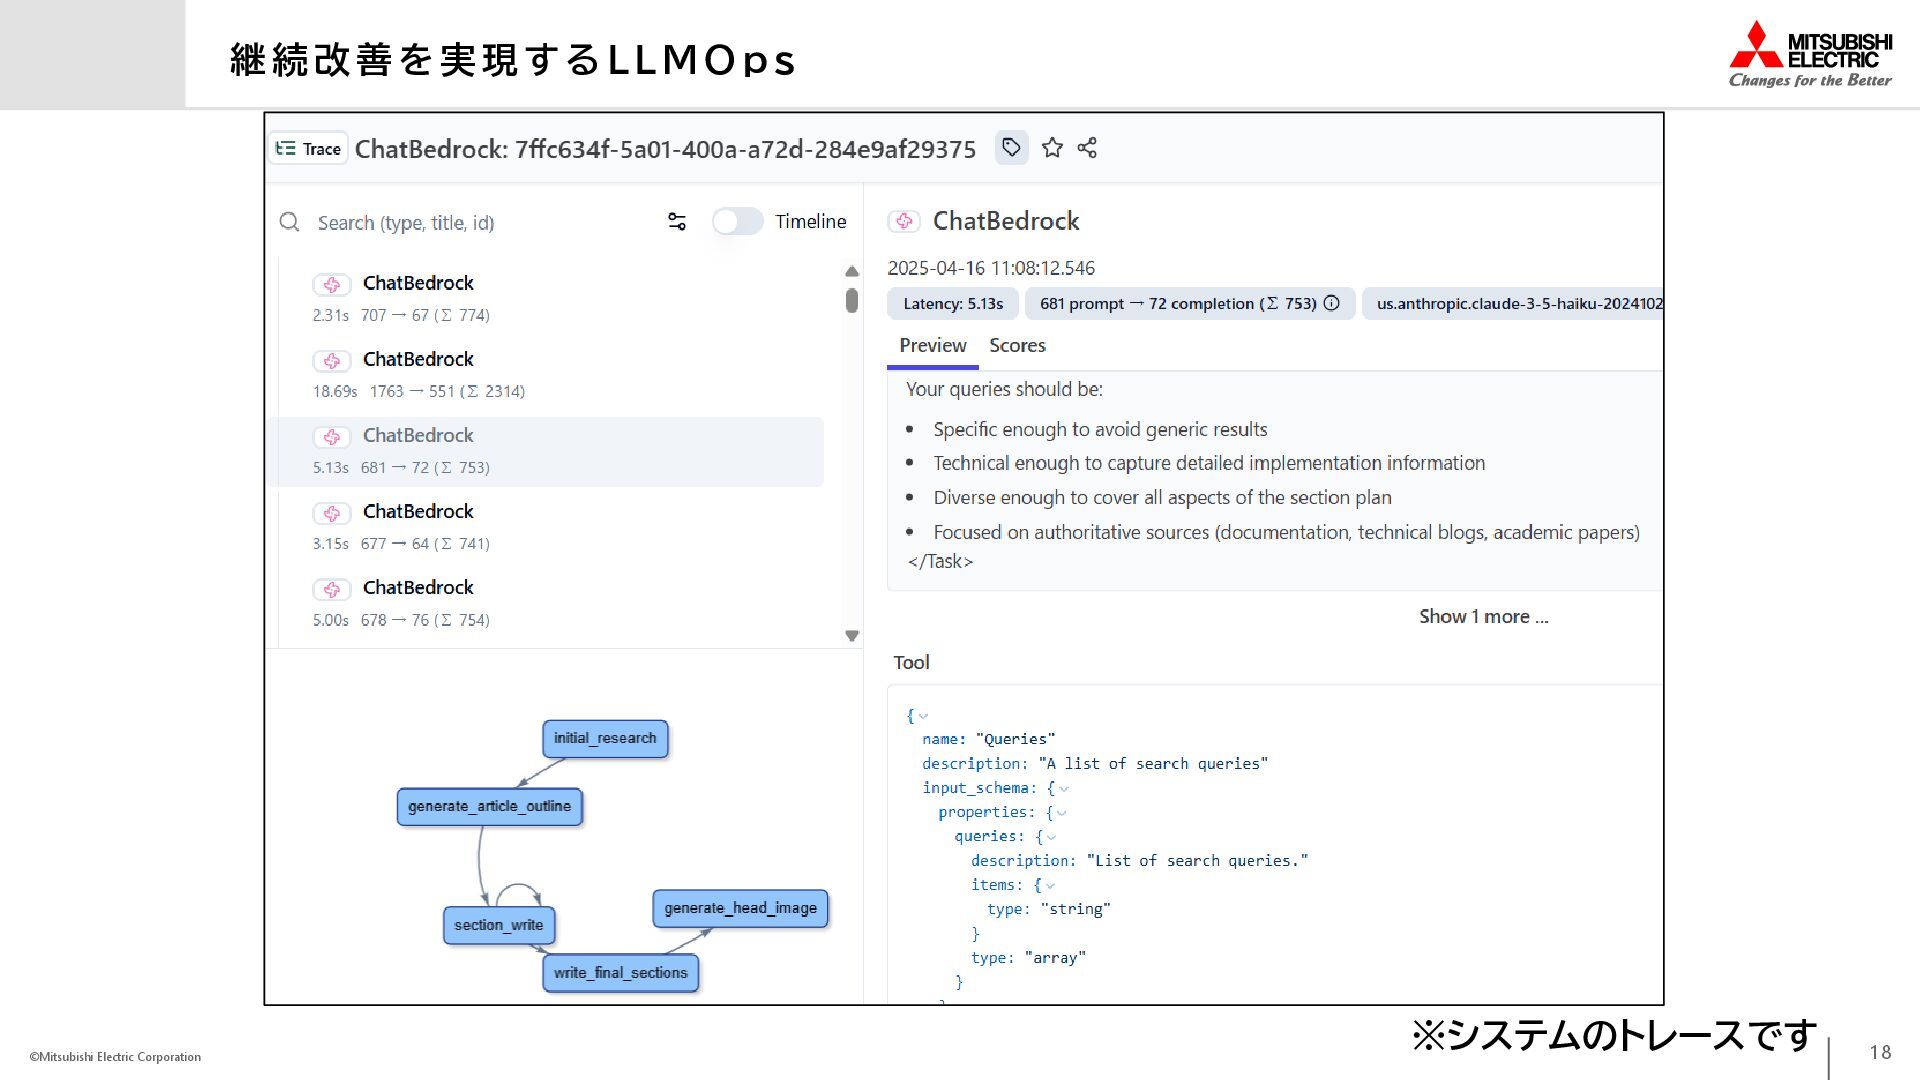
Task: Click Show 1 more link
Action: (1483, 616)
